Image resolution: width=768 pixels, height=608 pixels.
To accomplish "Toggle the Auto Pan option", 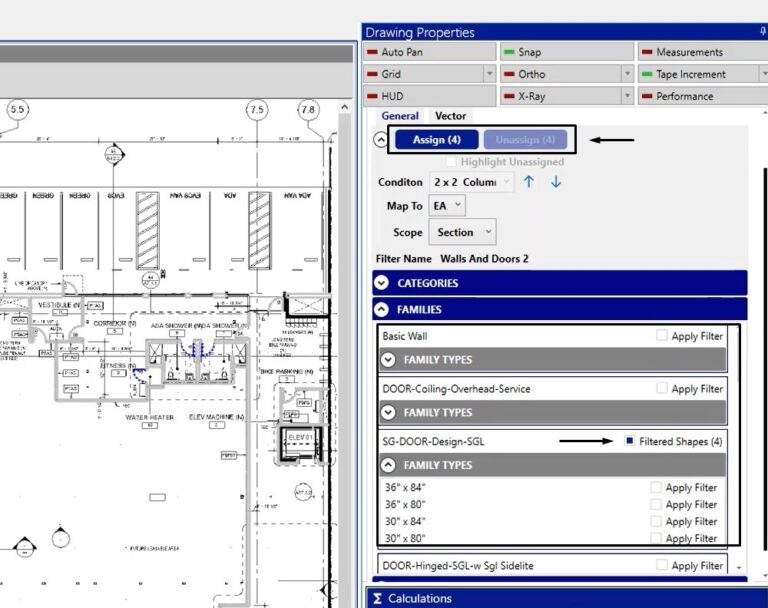I will point(429,52).
